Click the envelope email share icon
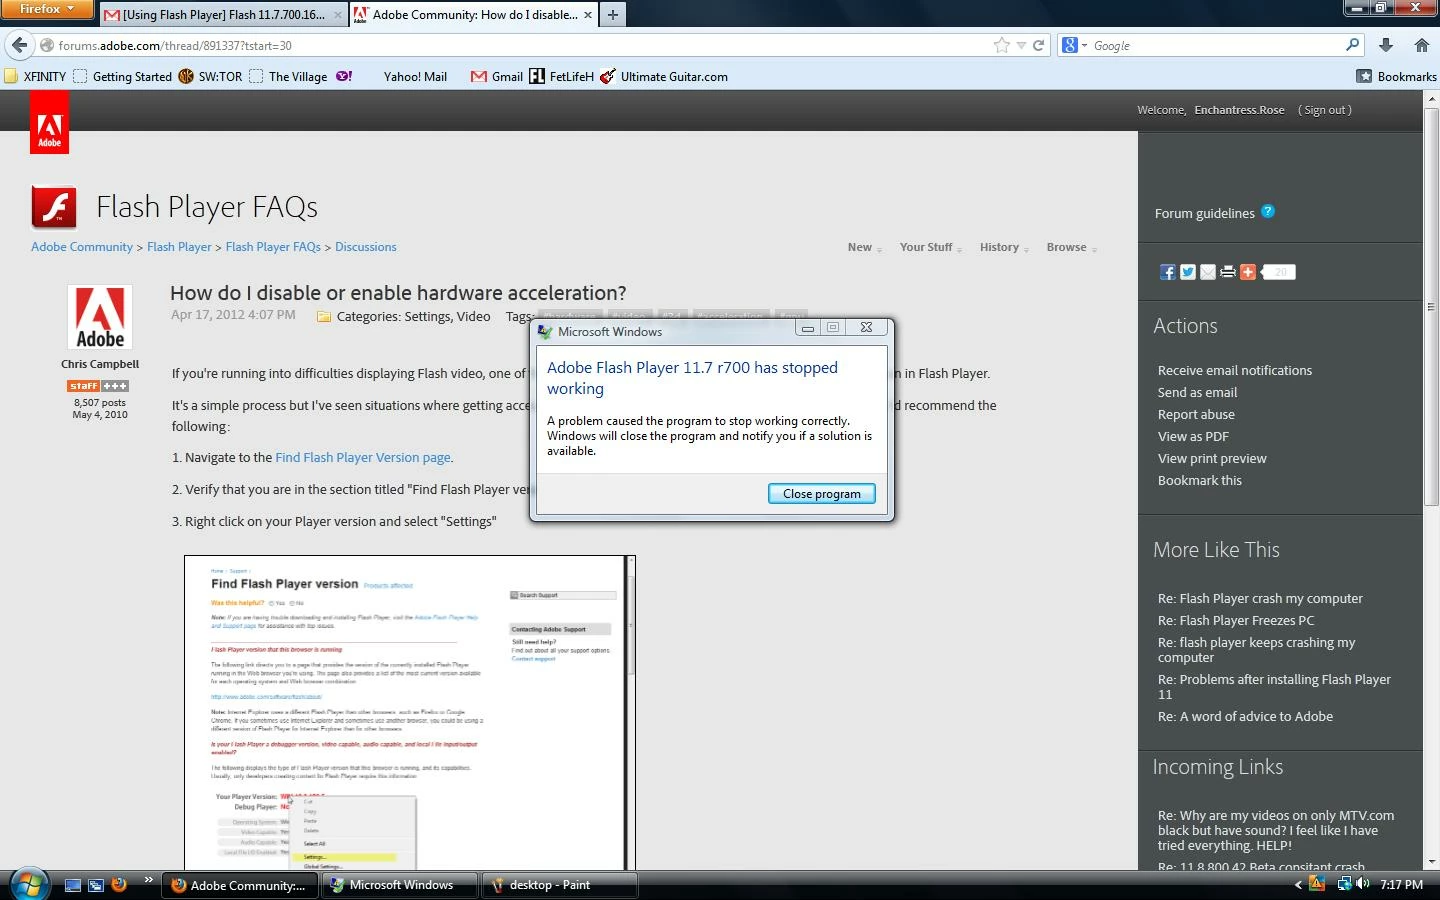 point(1207,272)
